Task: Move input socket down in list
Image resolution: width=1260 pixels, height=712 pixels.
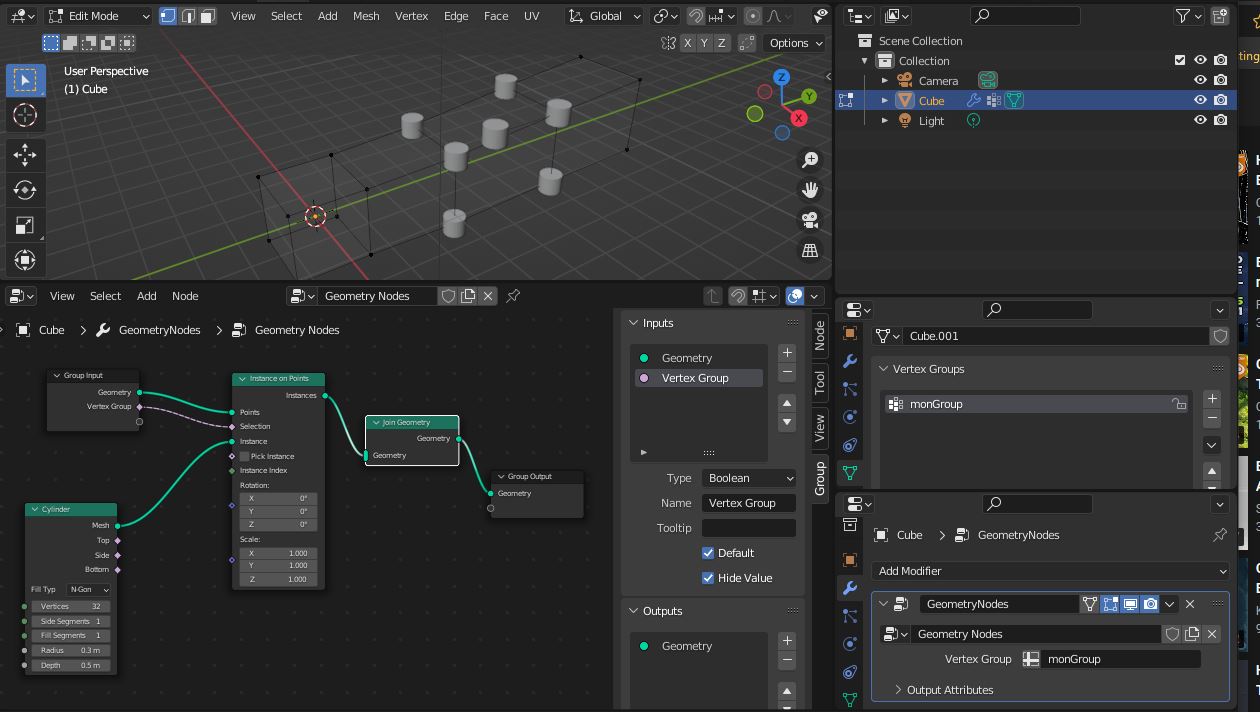Action: tap(787, 422)
